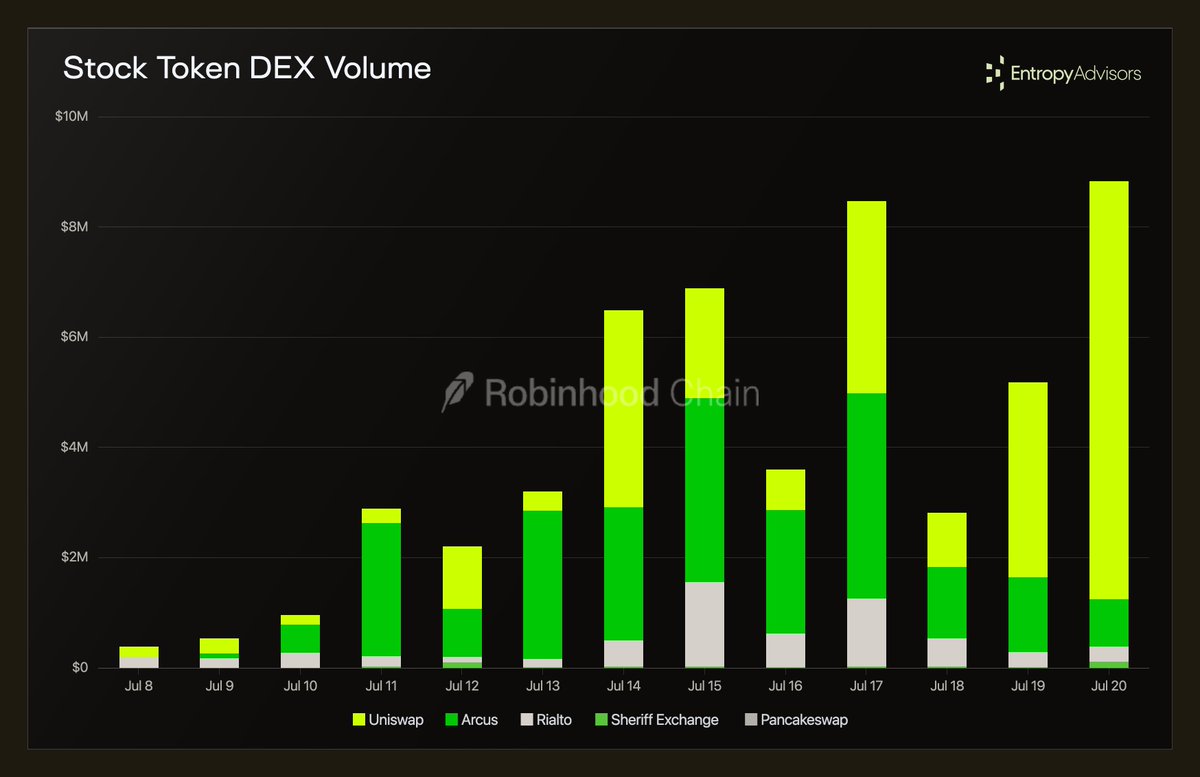This screenshot has height=777, width=1200.
Task: Select the Arcus segment of Jul 11 bar
Action: (x=381, y=590)
